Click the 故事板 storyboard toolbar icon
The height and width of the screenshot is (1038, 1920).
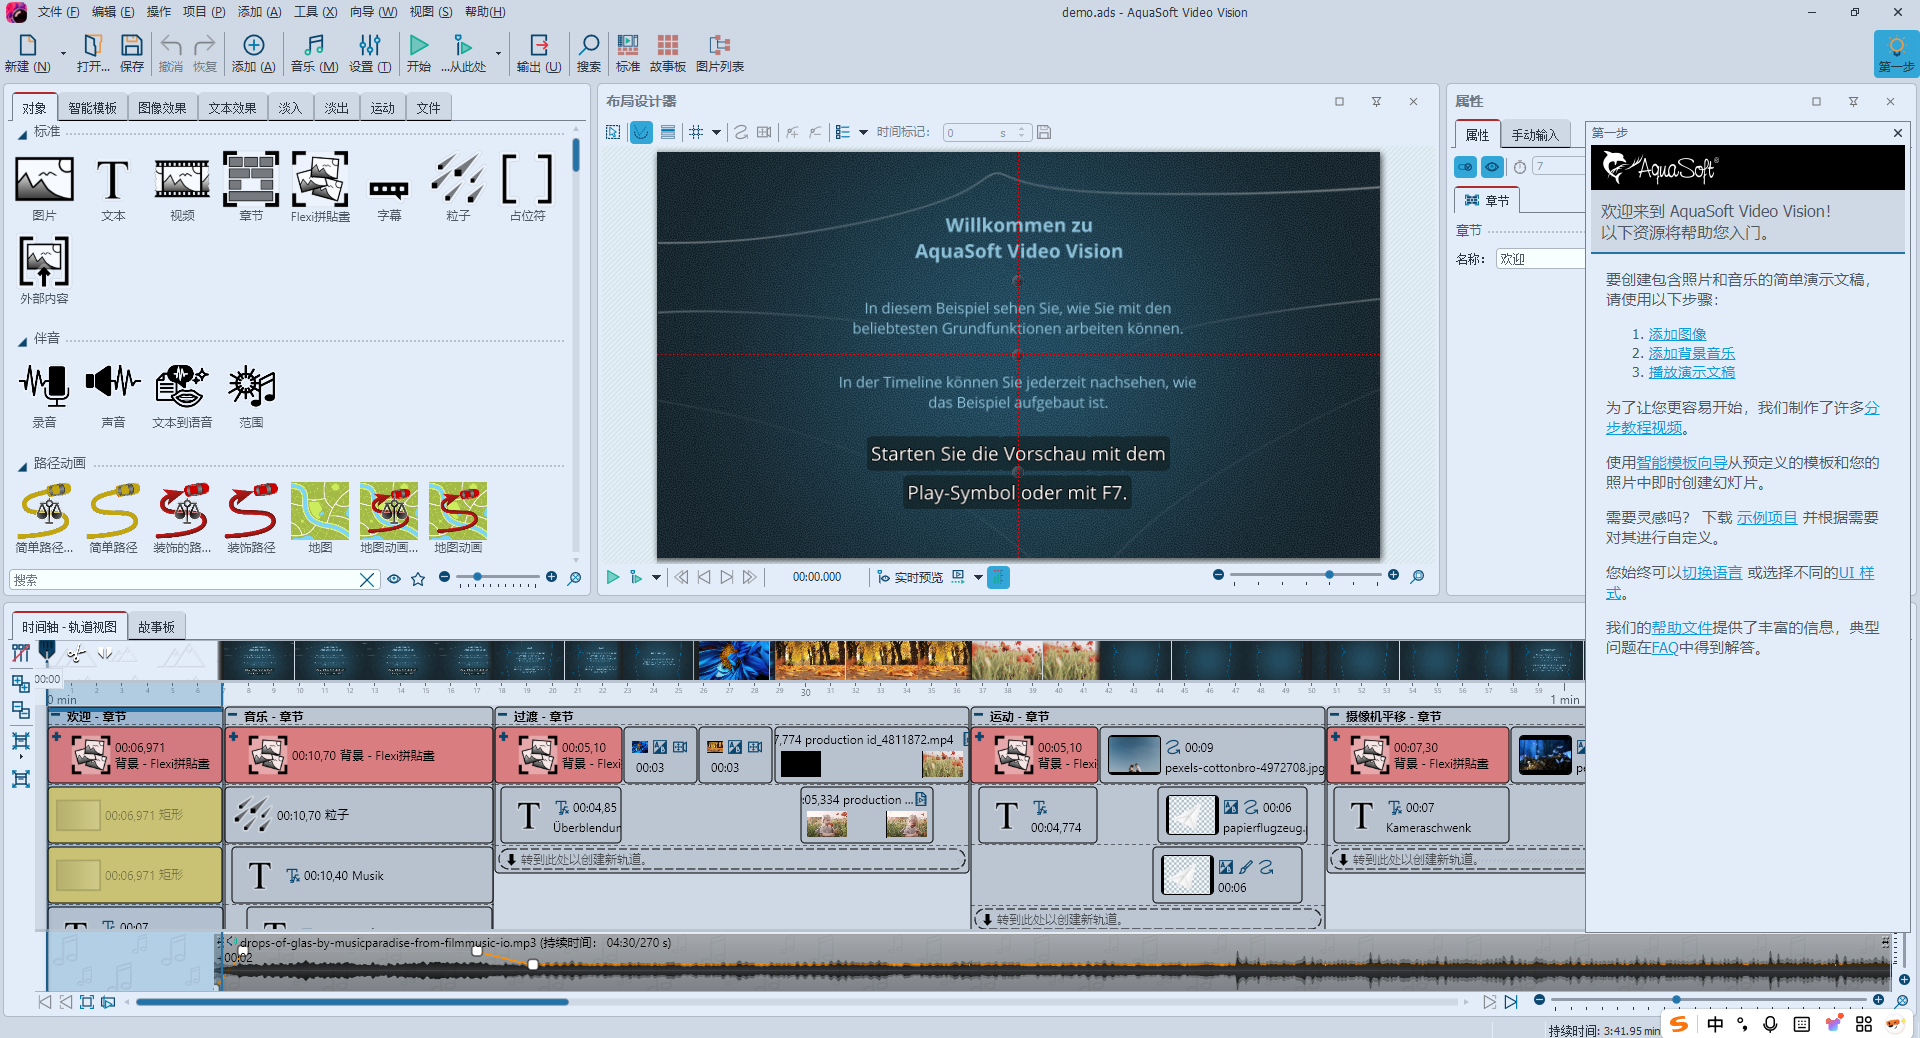[667, 53]
